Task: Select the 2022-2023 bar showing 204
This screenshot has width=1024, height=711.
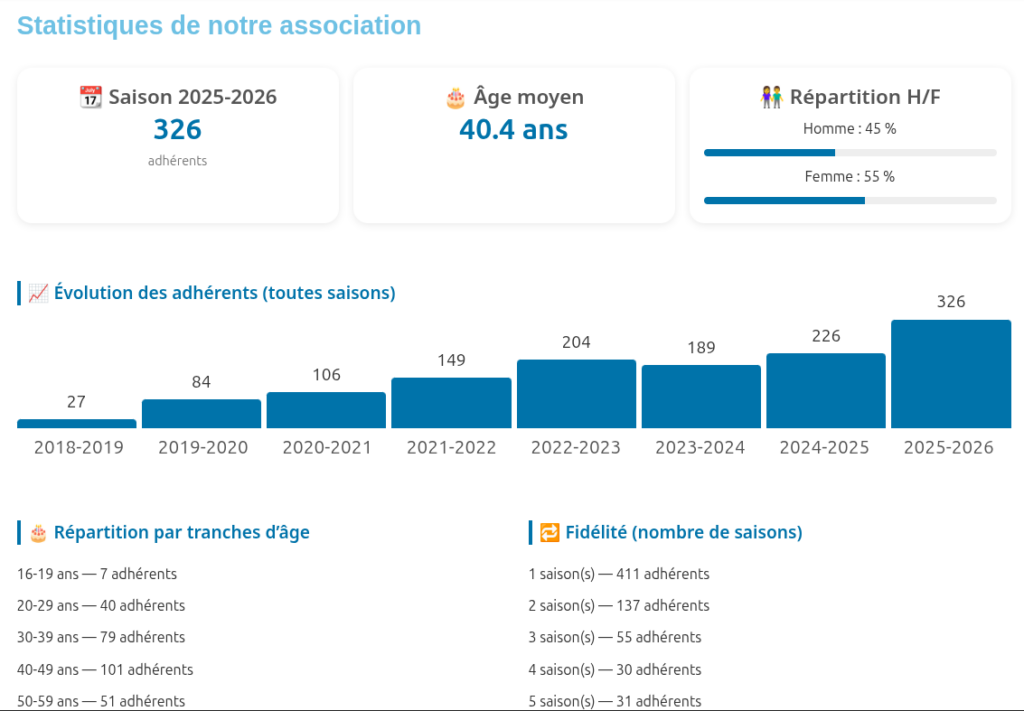Action: pyautogui.click(x=576, y=394)
